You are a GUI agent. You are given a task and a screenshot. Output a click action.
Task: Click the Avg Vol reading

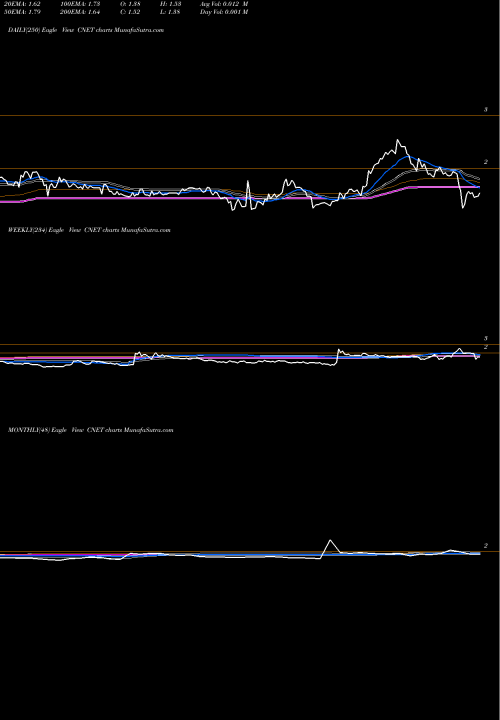coord(224,4)
